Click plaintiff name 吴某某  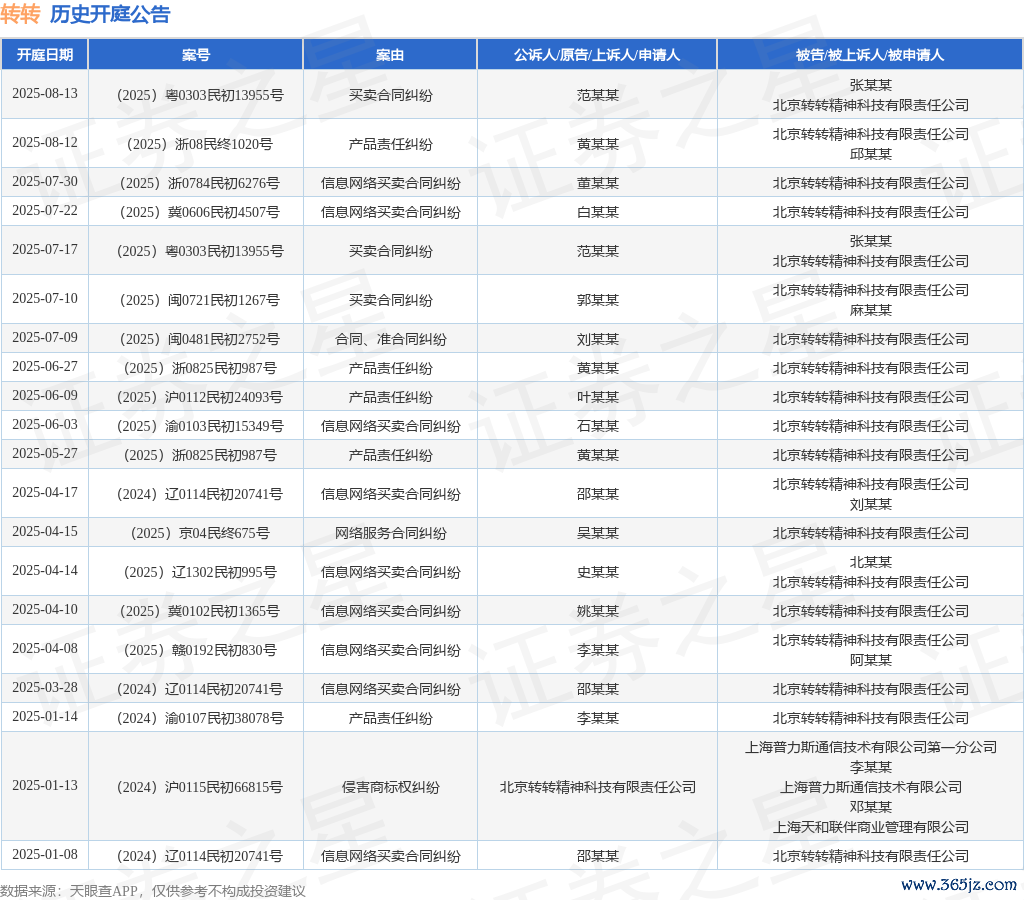pos(597,533)
